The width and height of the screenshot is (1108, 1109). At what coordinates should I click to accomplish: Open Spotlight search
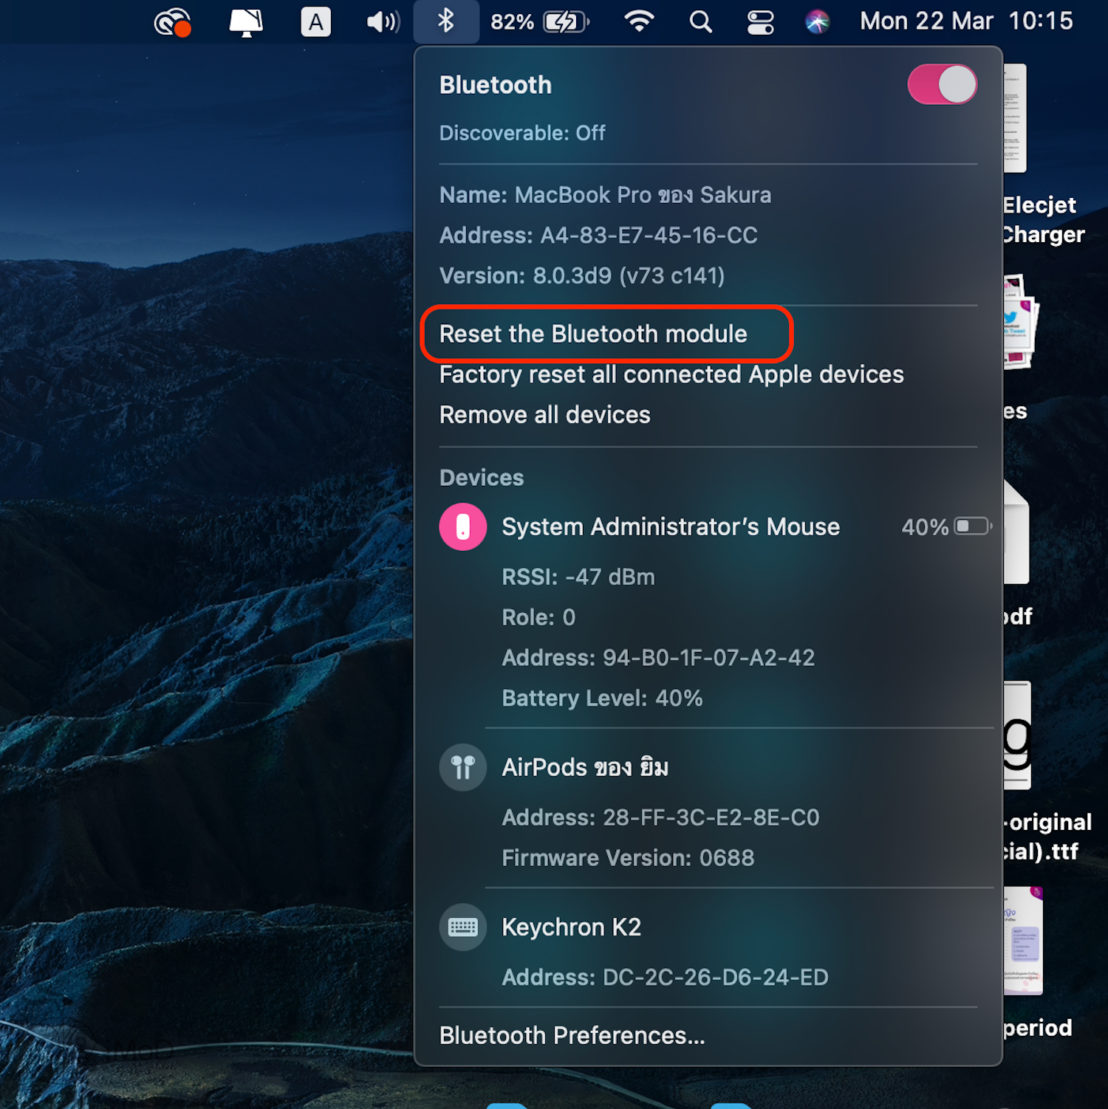(700, 21)
